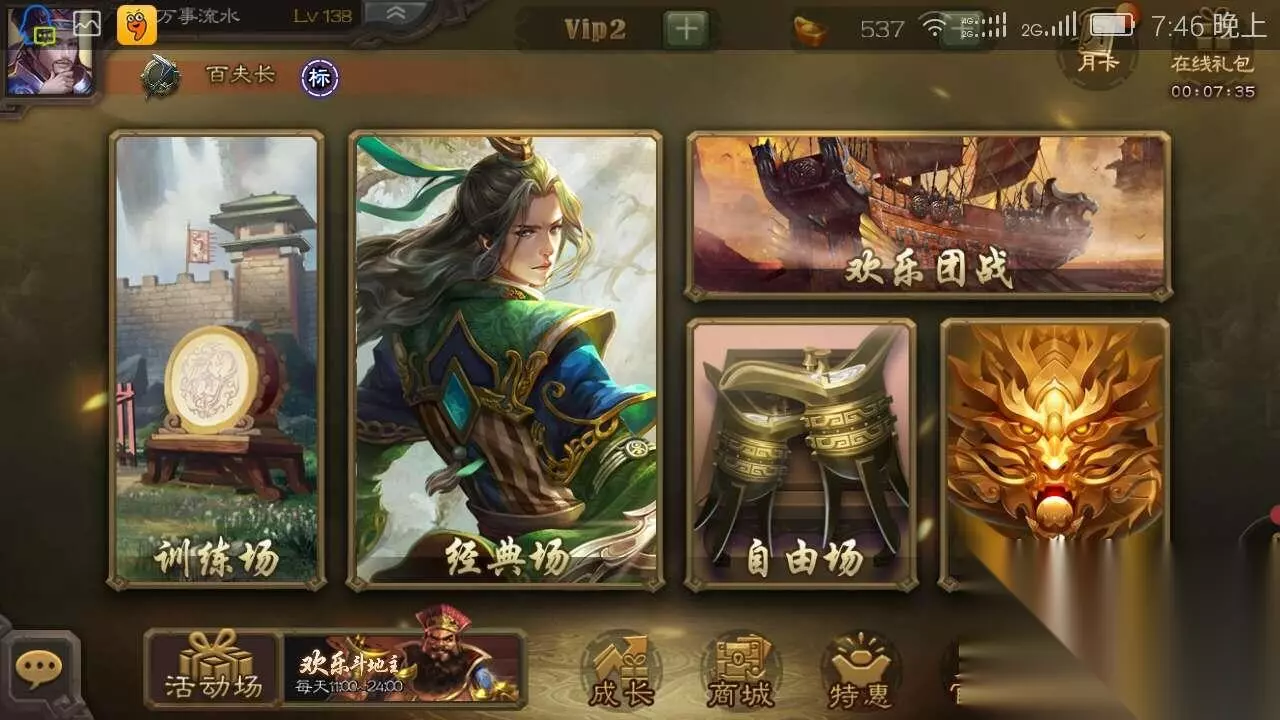Open the golden lion head mode card

click(1056, 455)
